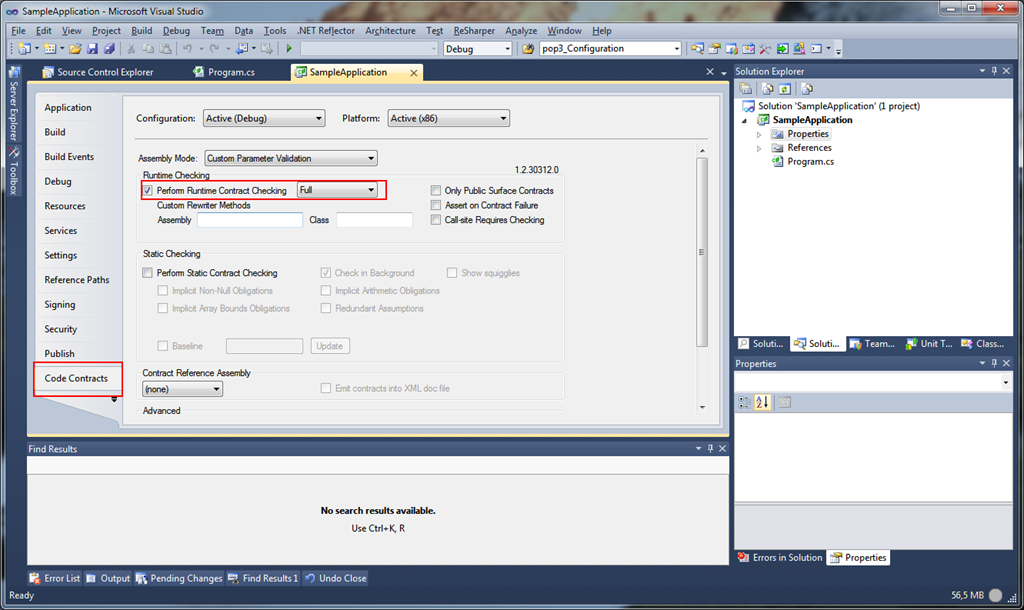
Task: Expand the References node in Solution Explorer
Action: (759, 148)
